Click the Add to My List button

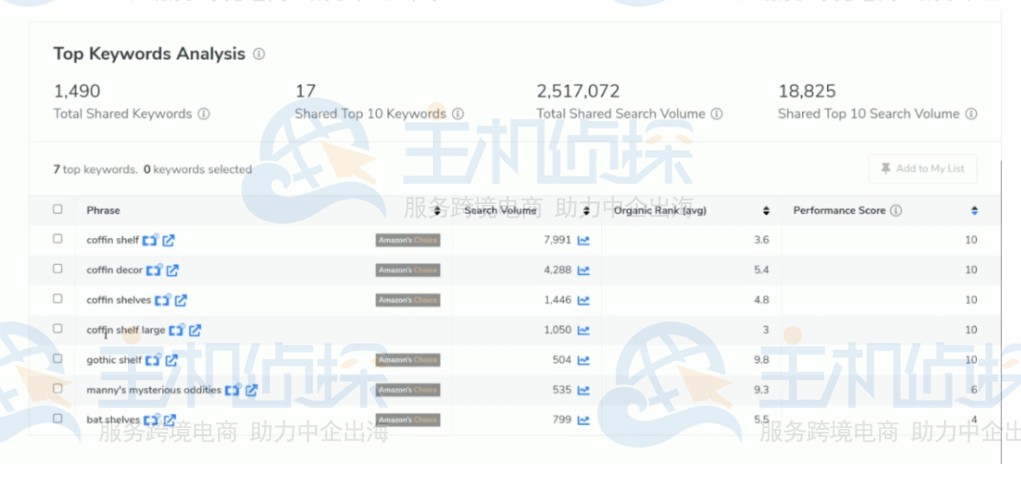pos(923,169)
